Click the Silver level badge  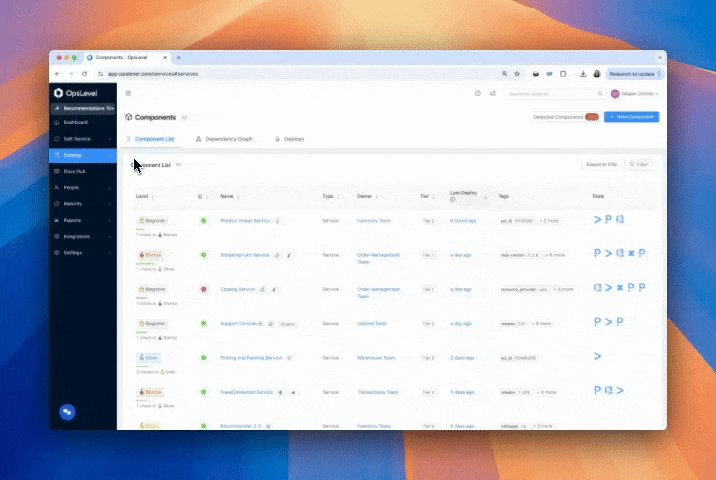[148, 358]
